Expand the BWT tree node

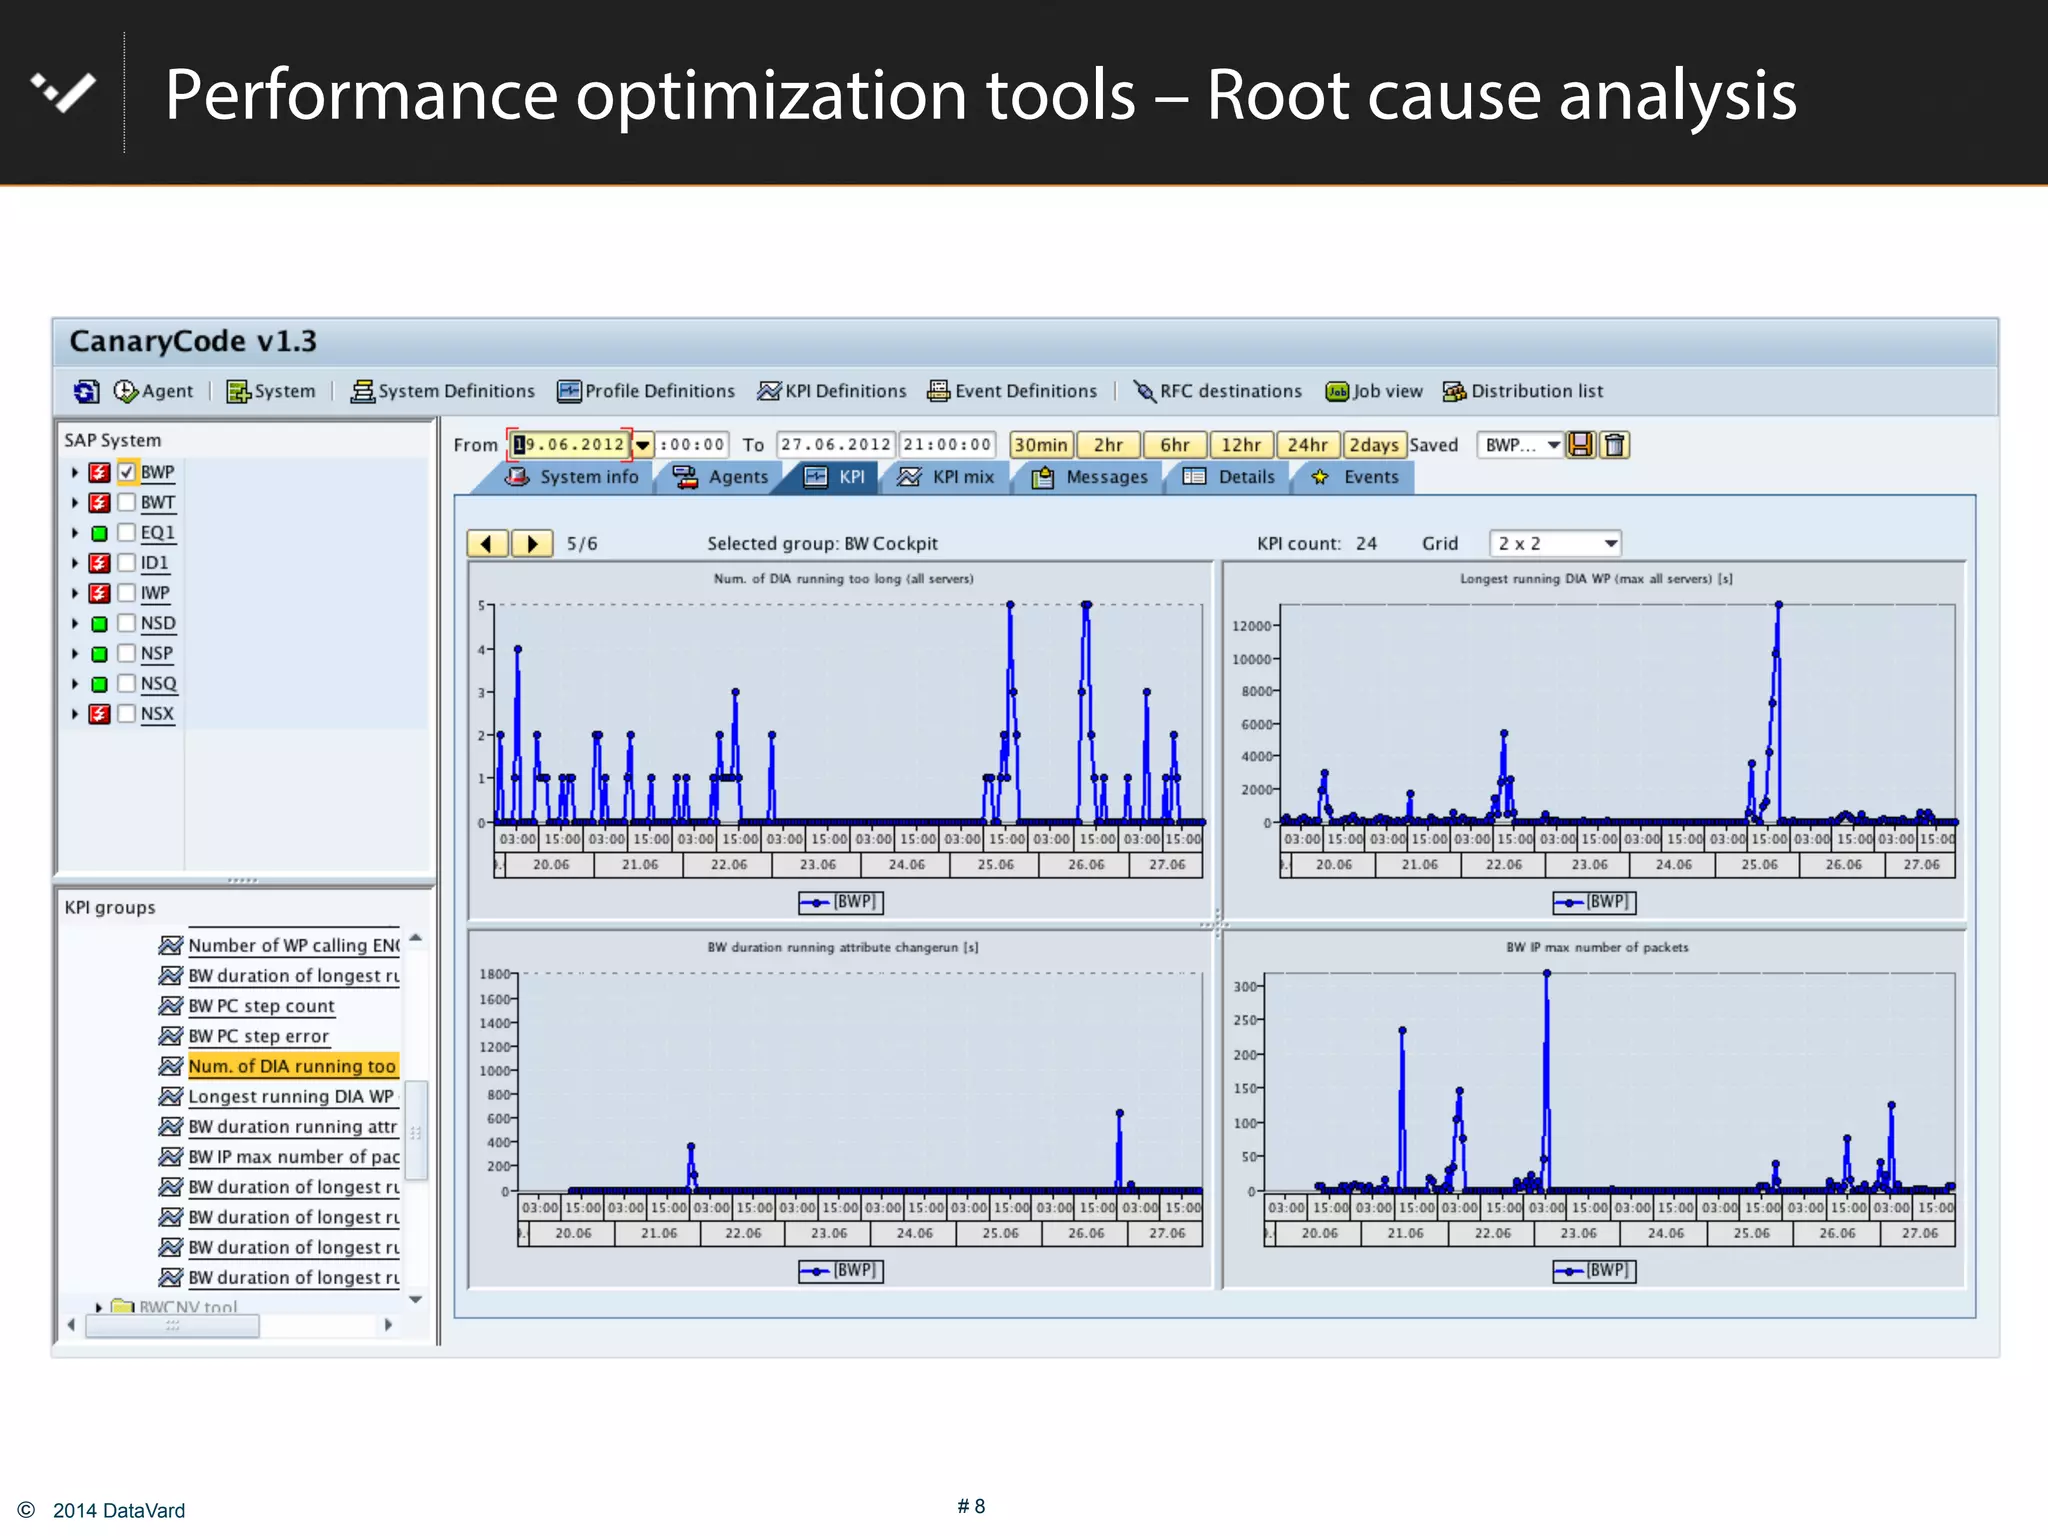pyautogui.click(x=75, y=502)
